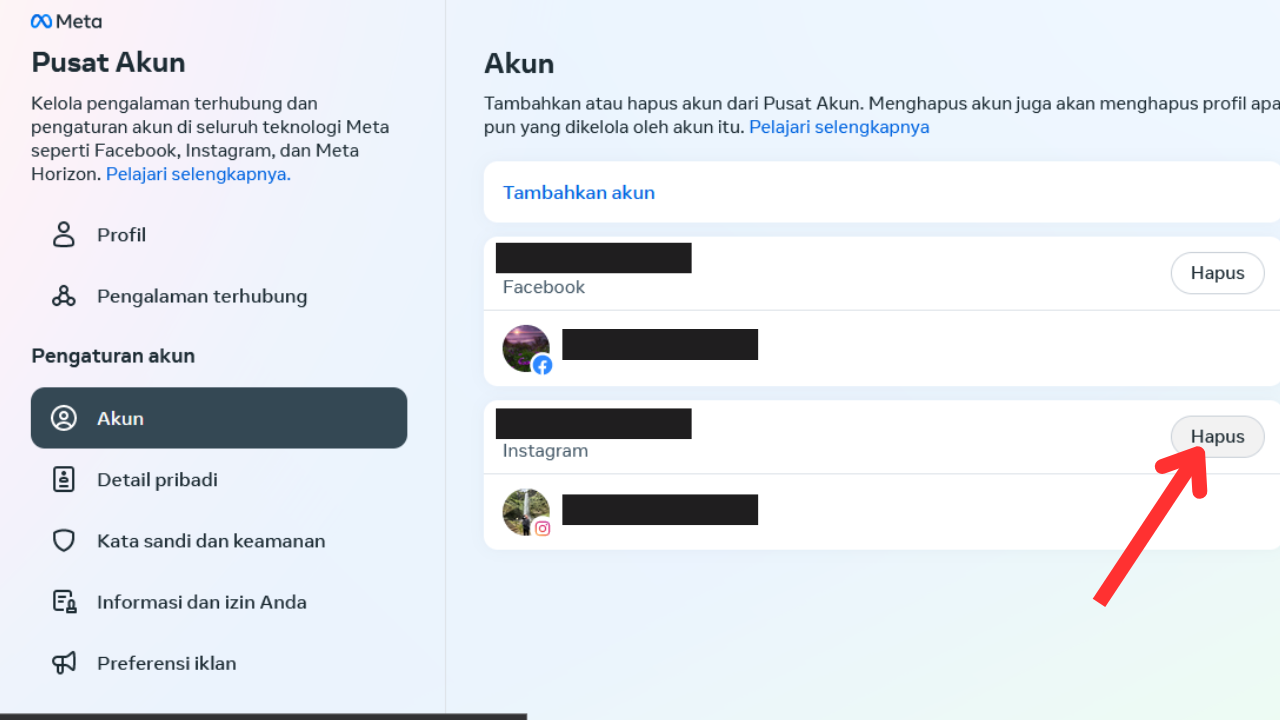Click the Pengalaman terhubung connected-nodes icon

tap(64, 296)
